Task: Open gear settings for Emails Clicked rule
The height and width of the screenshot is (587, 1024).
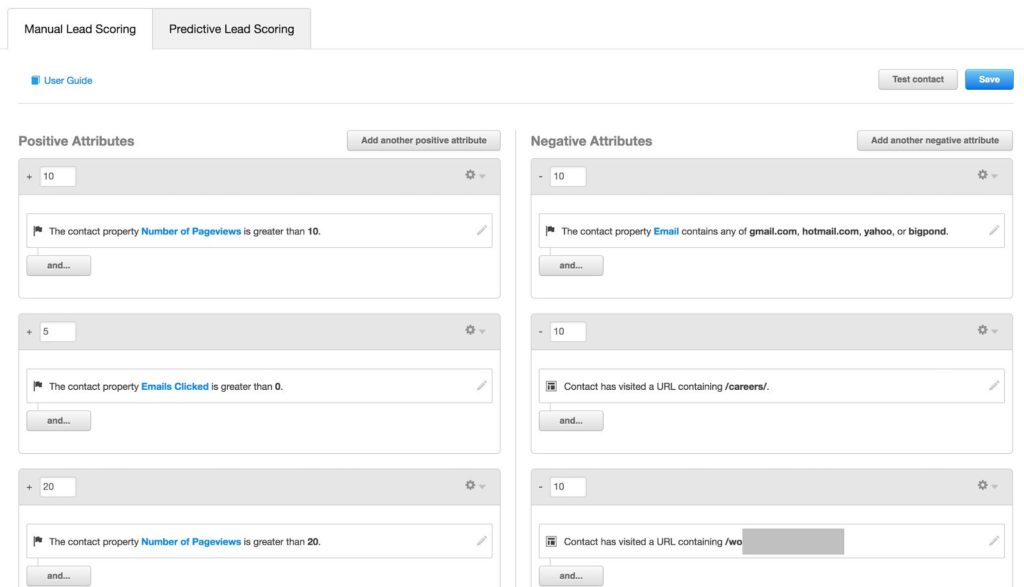Action: coord(475,330)
